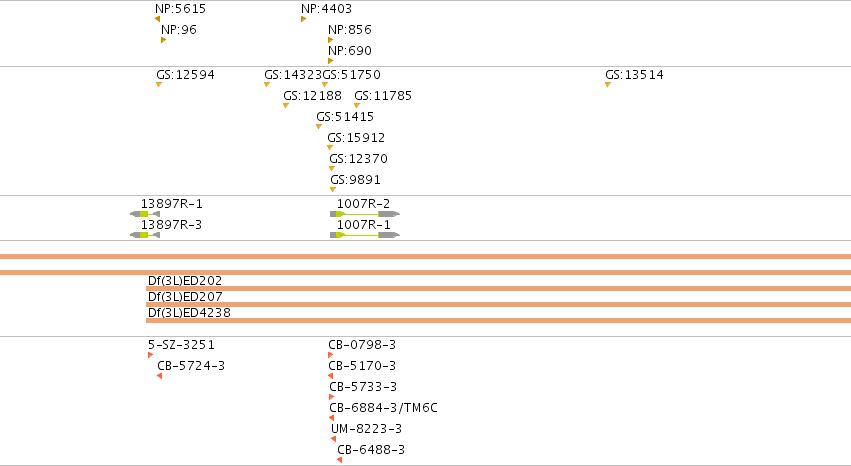Viewport: 851px width, 466px height.
Task: Click the Df(3L)ED202 label text
Action: [185, 281]
